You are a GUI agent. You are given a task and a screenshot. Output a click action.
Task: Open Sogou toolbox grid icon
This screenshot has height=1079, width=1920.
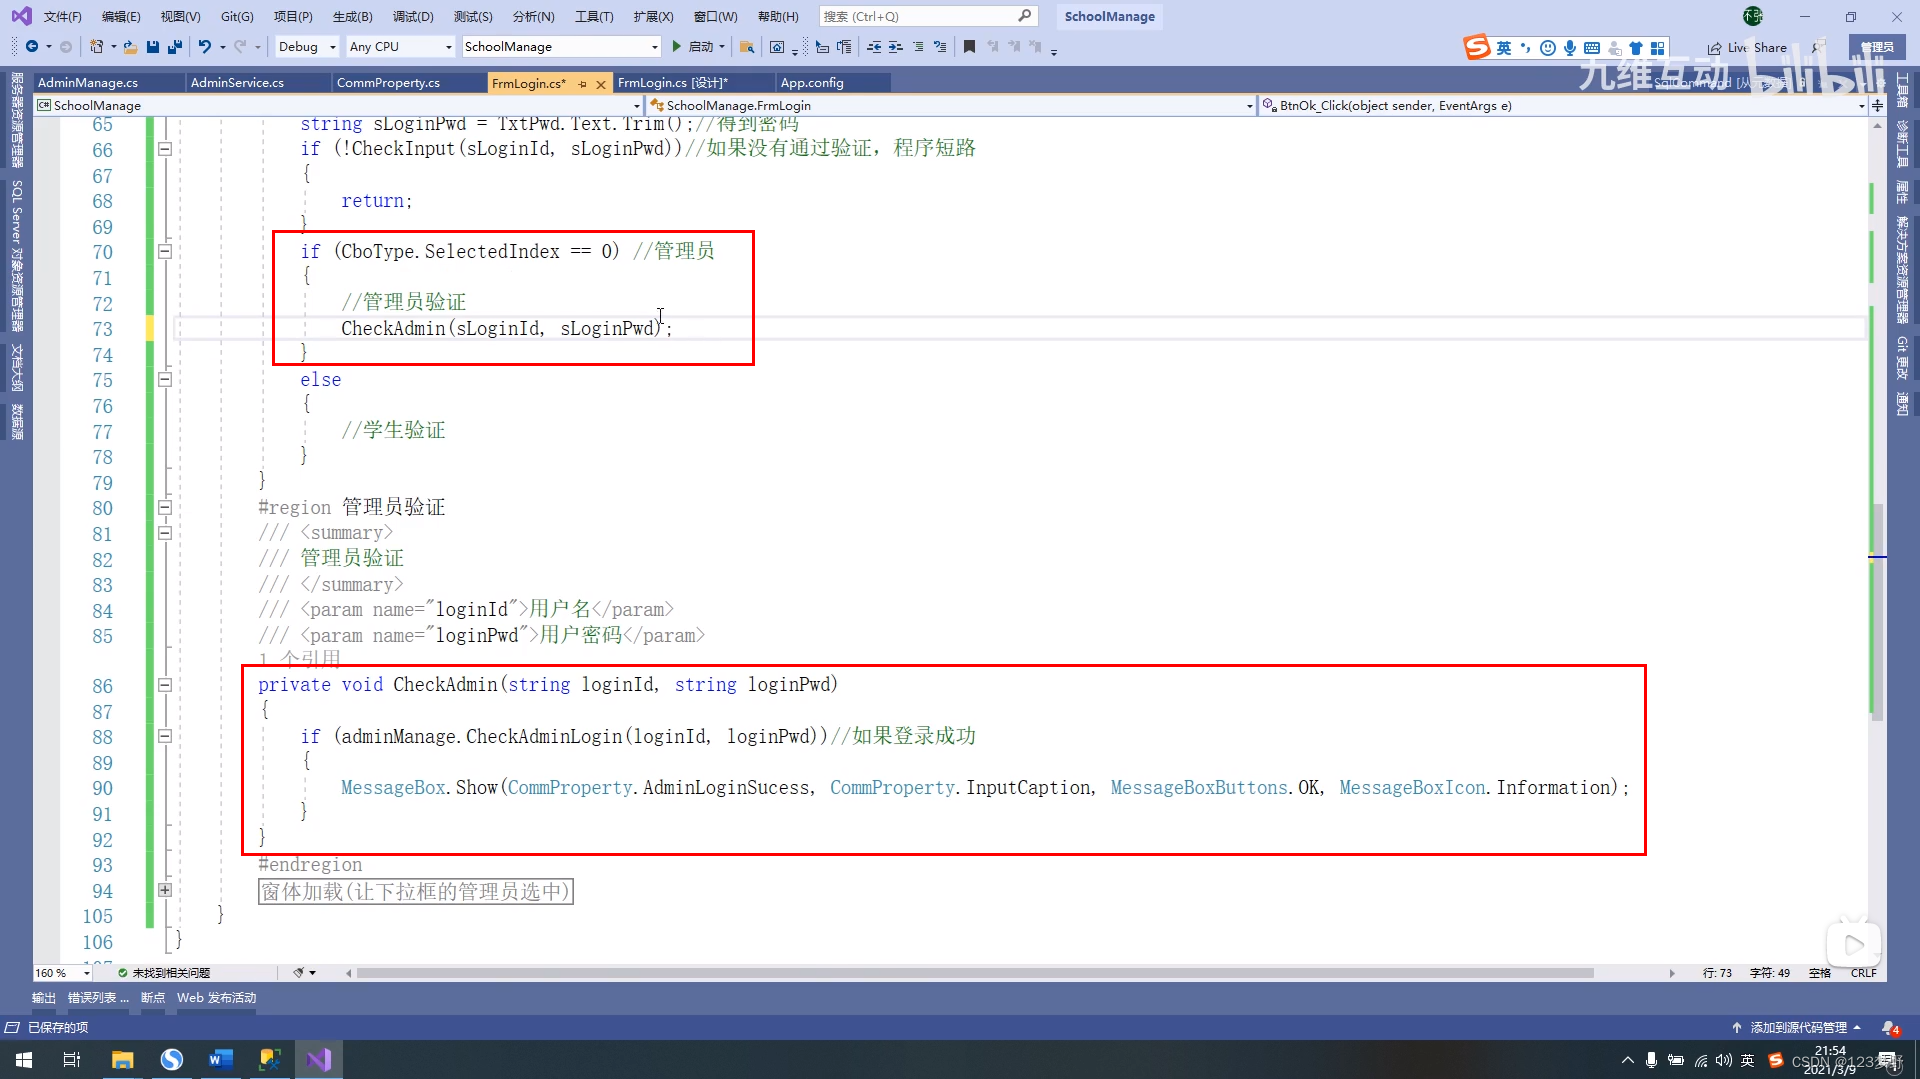pyautogui.click(x=1658, y=48)
